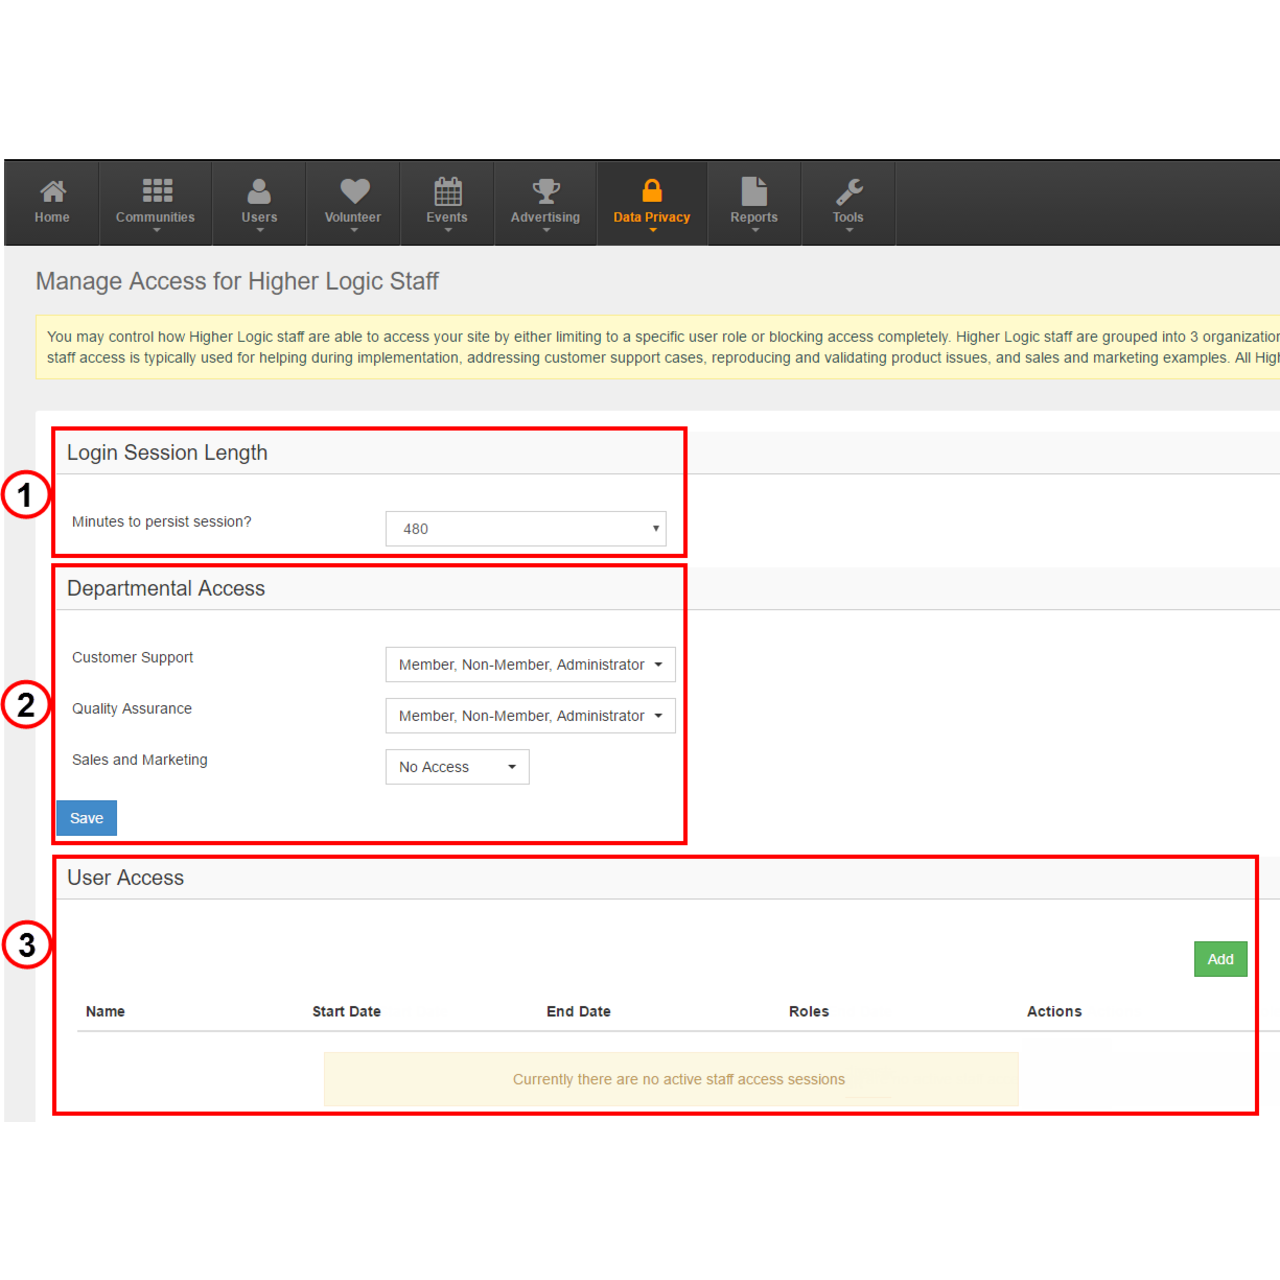Click the End Date column header

coord(578,1012)
